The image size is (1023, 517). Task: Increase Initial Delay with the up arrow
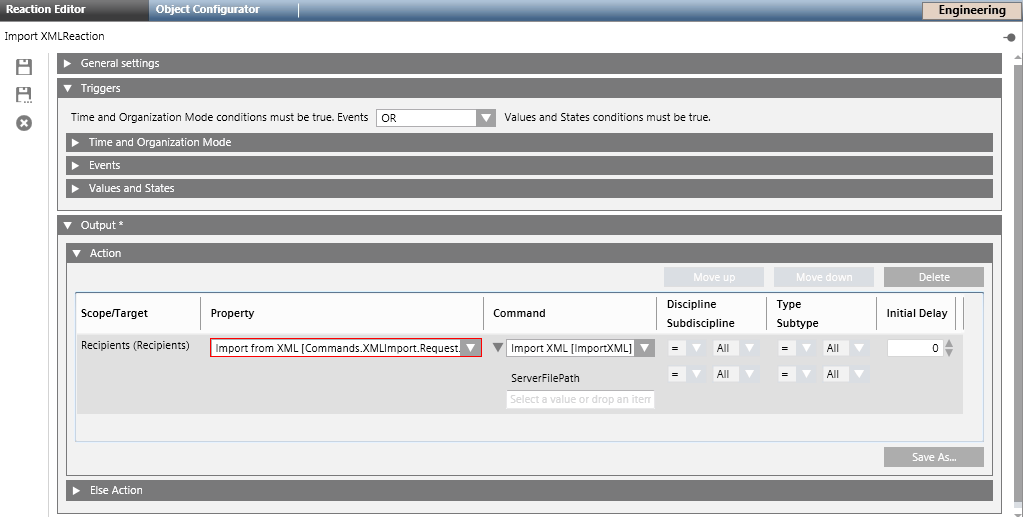[949, 343]
